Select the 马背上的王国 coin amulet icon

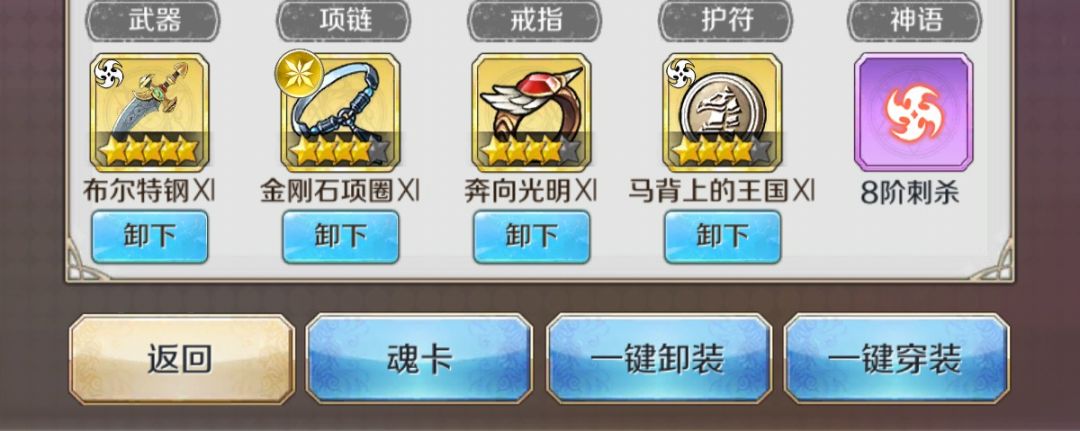[723, 112]
